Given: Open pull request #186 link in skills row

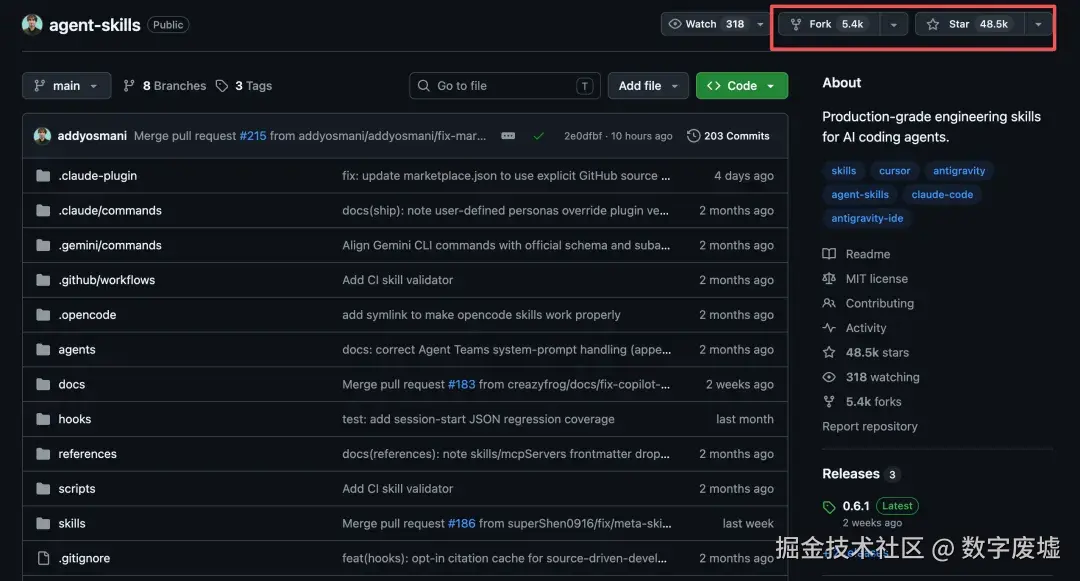Looking at the screenshot, I should (461, 523).
